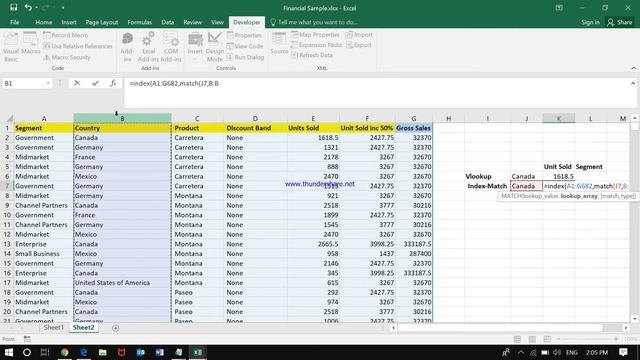Click Map Properties
The width and height of the screenshot is (640, 360).
[x=316, y=35]
